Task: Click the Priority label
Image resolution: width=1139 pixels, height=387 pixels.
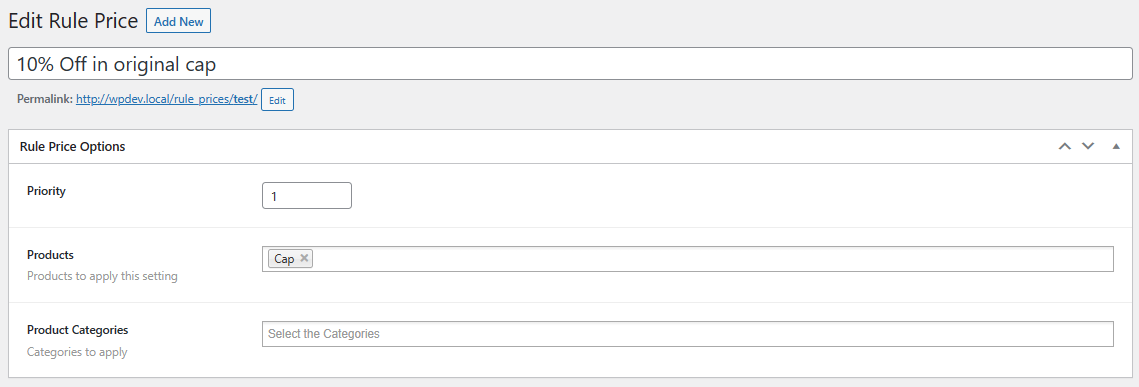Action: [x=46, y=191]
